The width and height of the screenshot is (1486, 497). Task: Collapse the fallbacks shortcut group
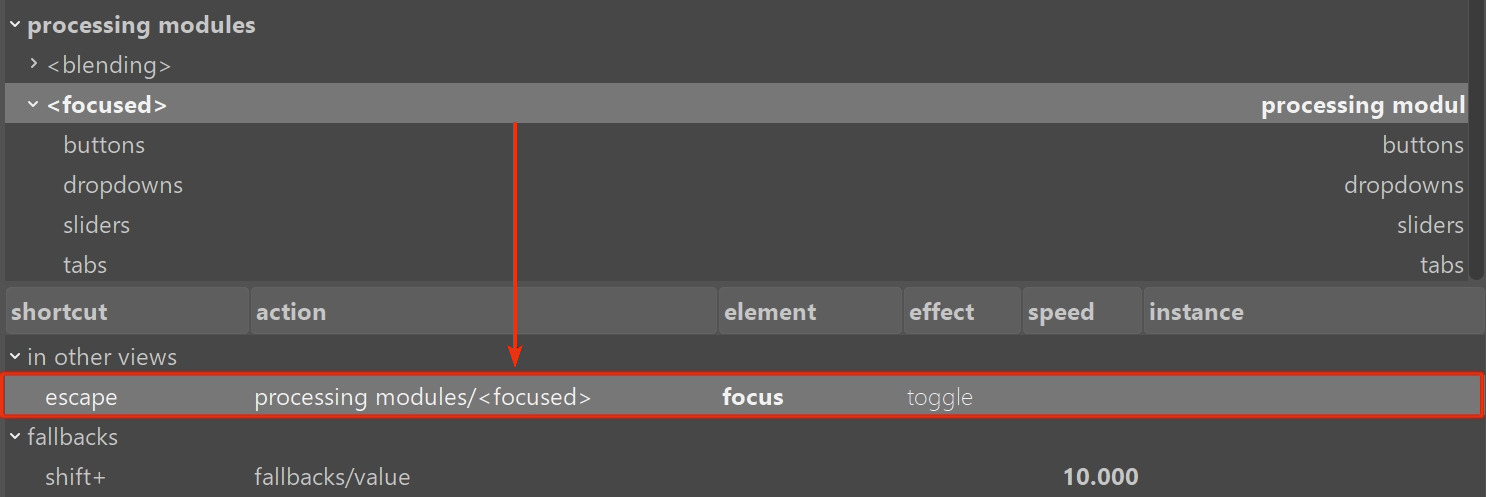point(15,436)
